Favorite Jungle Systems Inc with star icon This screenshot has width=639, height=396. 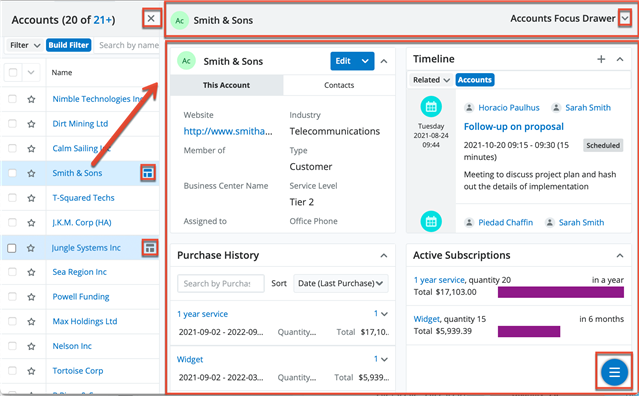[31, 248]
